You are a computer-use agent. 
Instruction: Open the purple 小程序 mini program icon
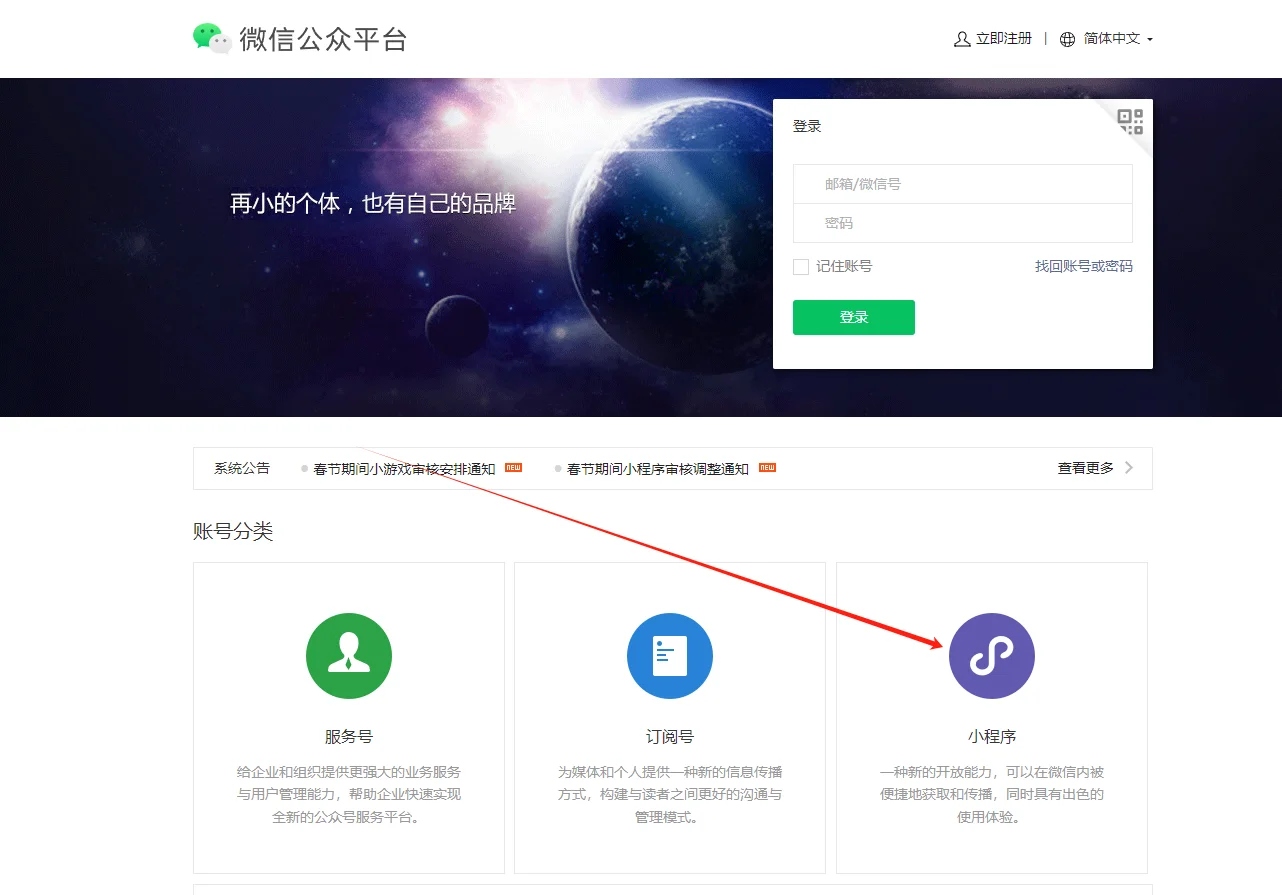tap(992, 656)
